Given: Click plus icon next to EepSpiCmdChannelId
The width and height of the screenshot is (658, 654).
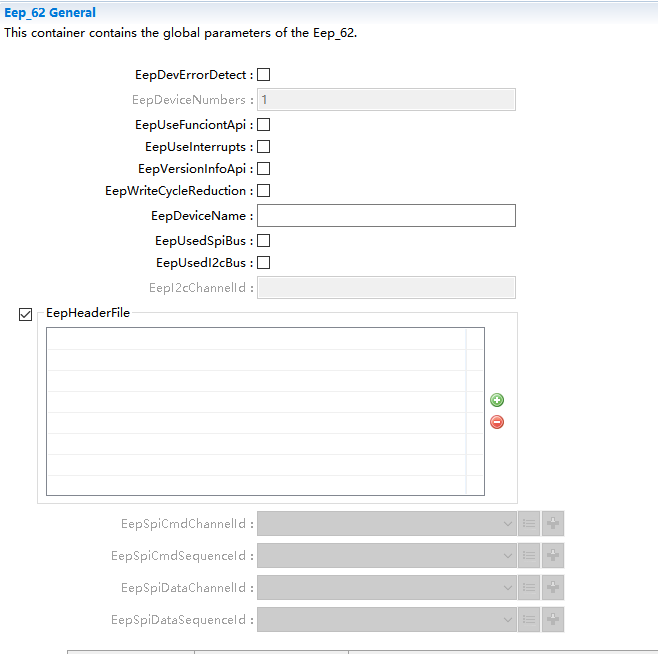Looking at the screenshot, I should (553, 523).
